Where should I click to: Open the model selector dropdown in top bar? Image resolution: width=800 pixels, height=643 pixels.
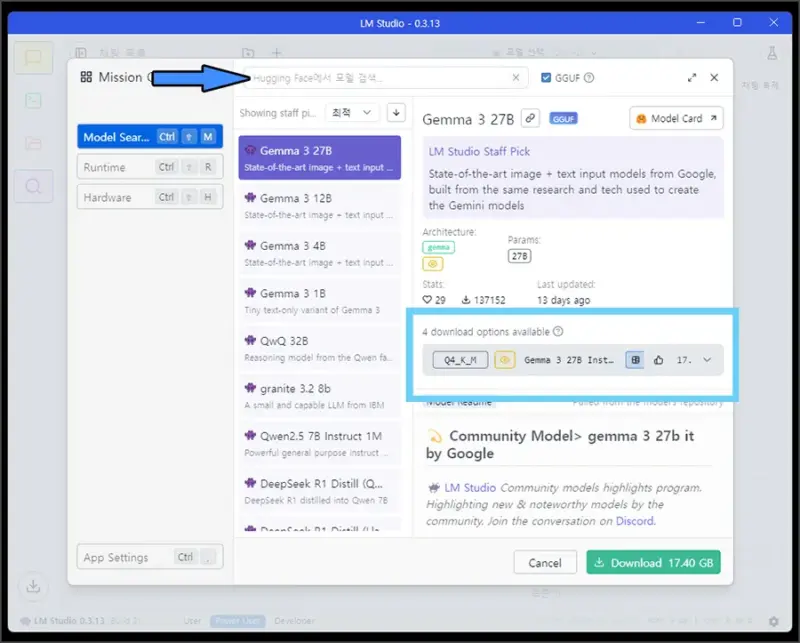pyautogui.click(x=544, y=53)
